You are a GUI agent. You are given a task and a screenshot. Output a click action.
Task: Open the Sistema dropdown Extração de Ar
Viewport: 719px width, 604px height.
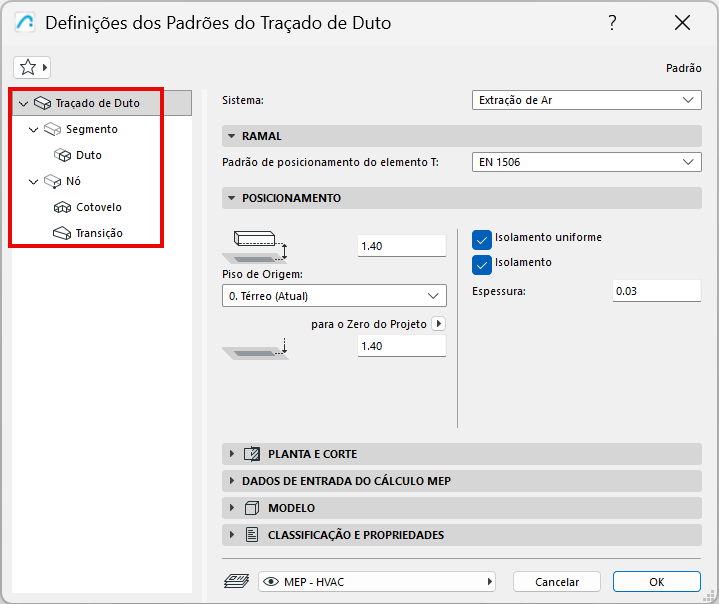tap(586, 100)
